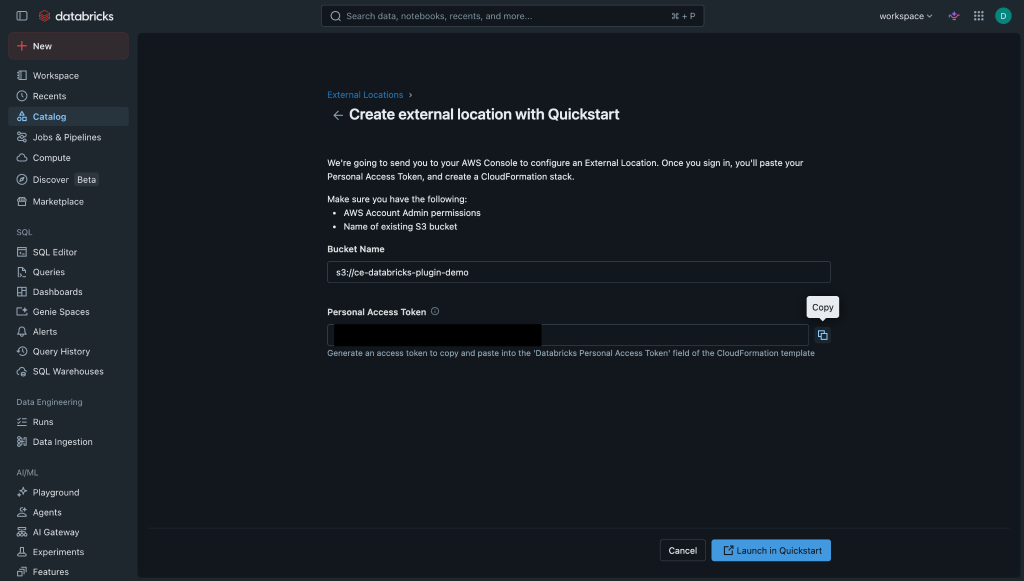Click the Cancel button
The height and width of the screenshot is (581, 1024).
tap(682, 550)
